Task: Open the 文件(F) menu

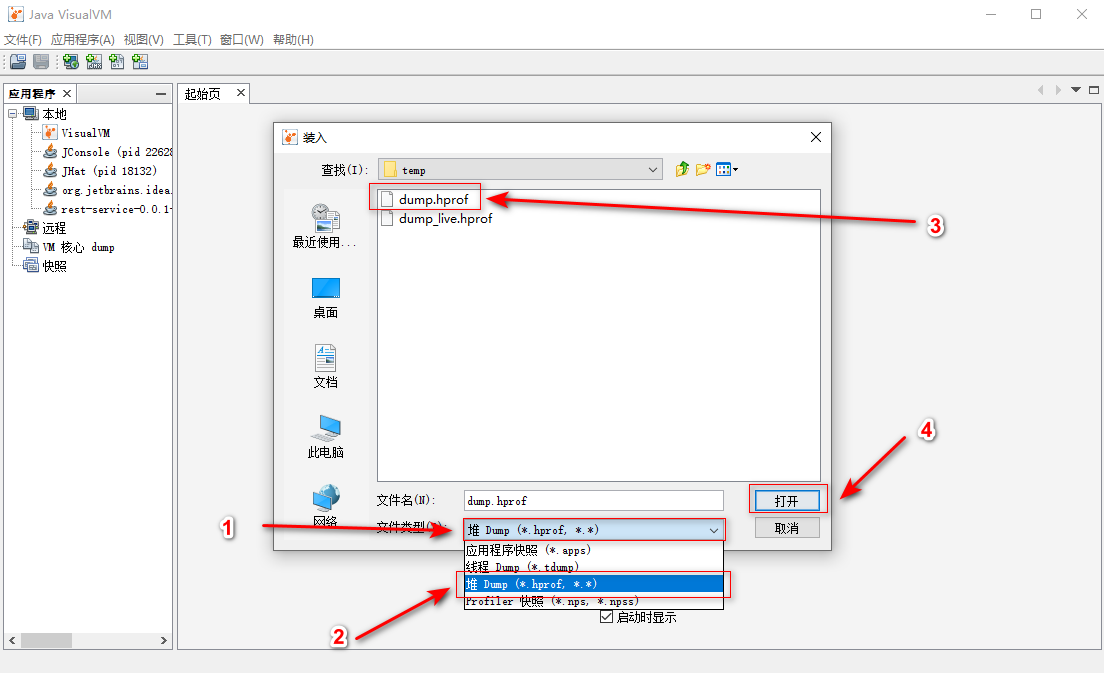Action: coord(23,39)
